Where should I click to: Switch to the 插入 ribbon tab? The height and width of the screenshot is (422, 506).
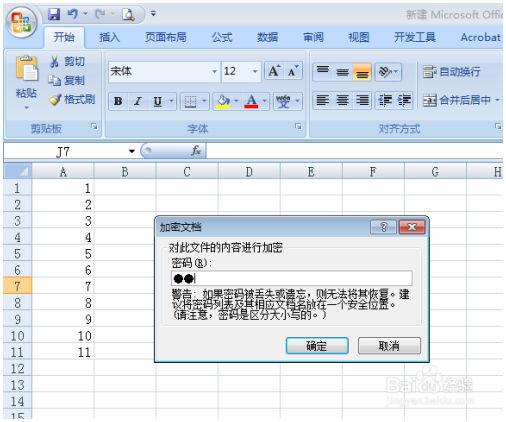pyautogui.click(x=109, y=37)
